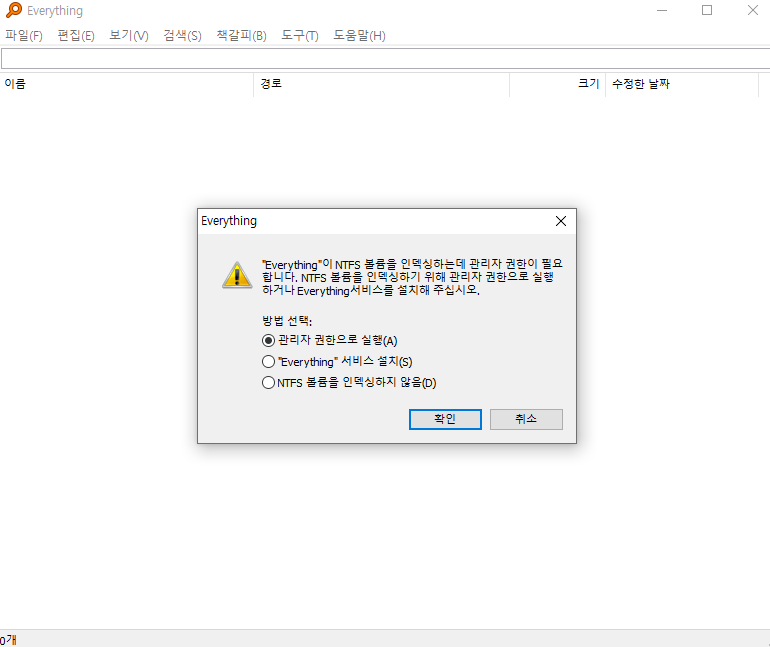This screenshot has width=770, height=647.
Task: Close the Everything main window
Action: point(752,10)
